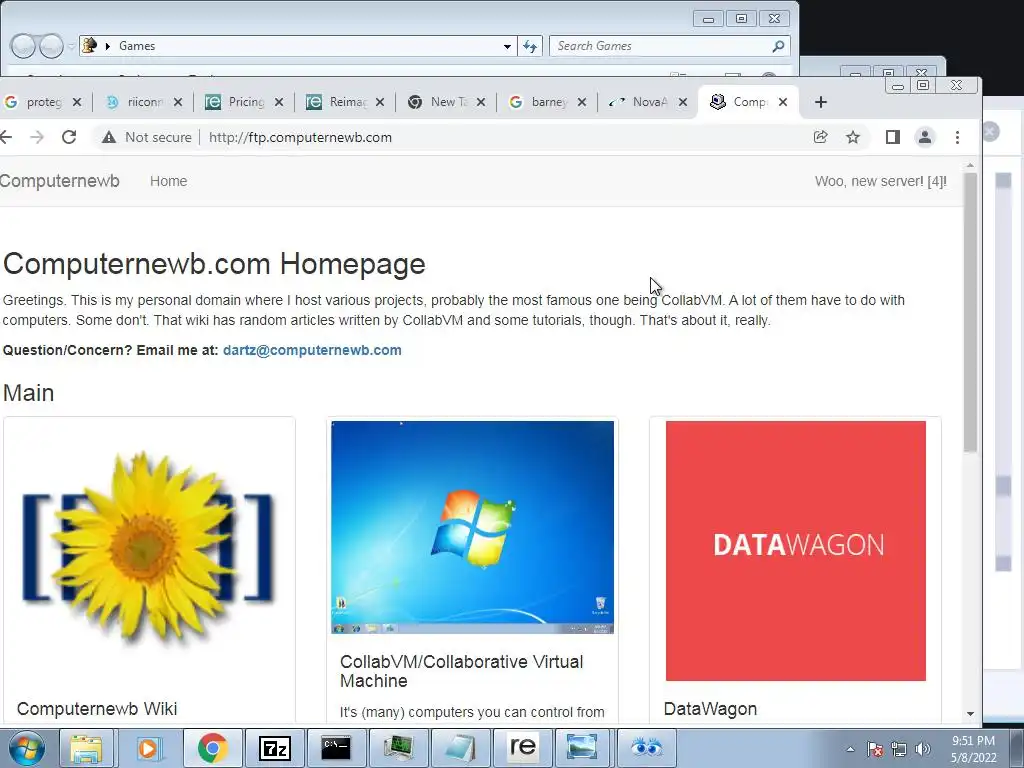The width and height of the screenshot is (1024, 768).
Task: Open the Command Prompt taskbar icon
Action: (336, 748)
